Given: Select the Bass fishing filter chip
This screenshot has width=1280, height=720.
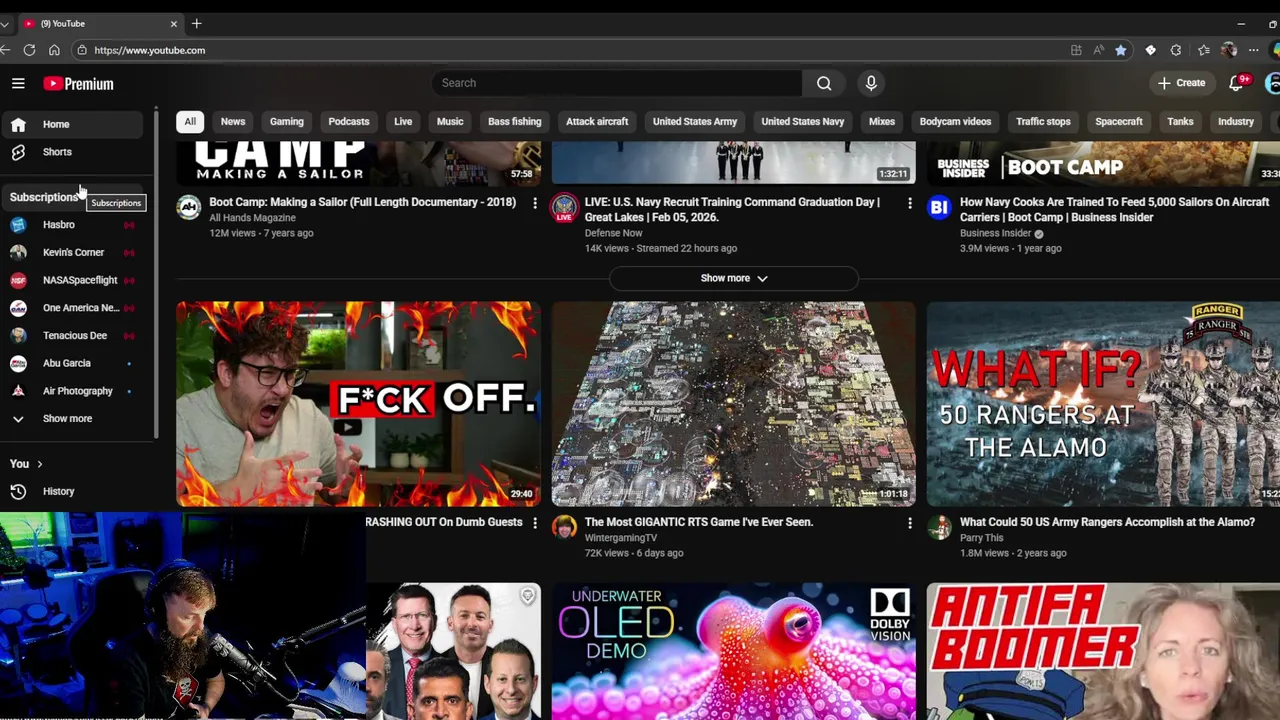Looking at the screenshot, I should coord(514,122).
